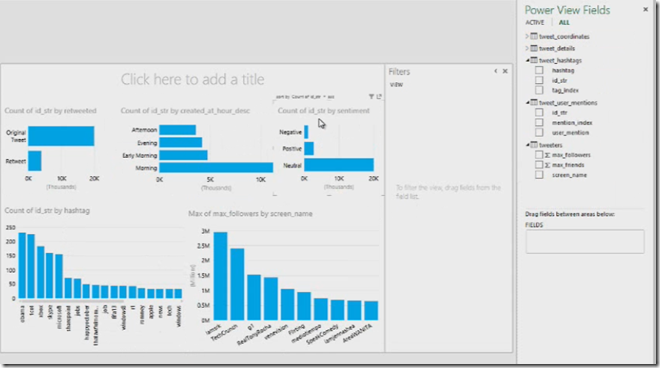Viewport: 660px width, 368px height.
Task: Click the sigma icon beside max_followers
Action: 547,155
